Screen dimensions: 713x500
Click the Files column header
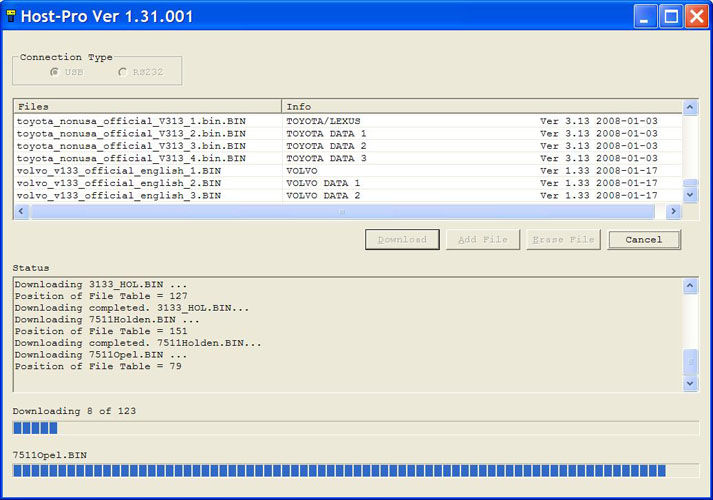pyautogui.click(x=147, y=106)
